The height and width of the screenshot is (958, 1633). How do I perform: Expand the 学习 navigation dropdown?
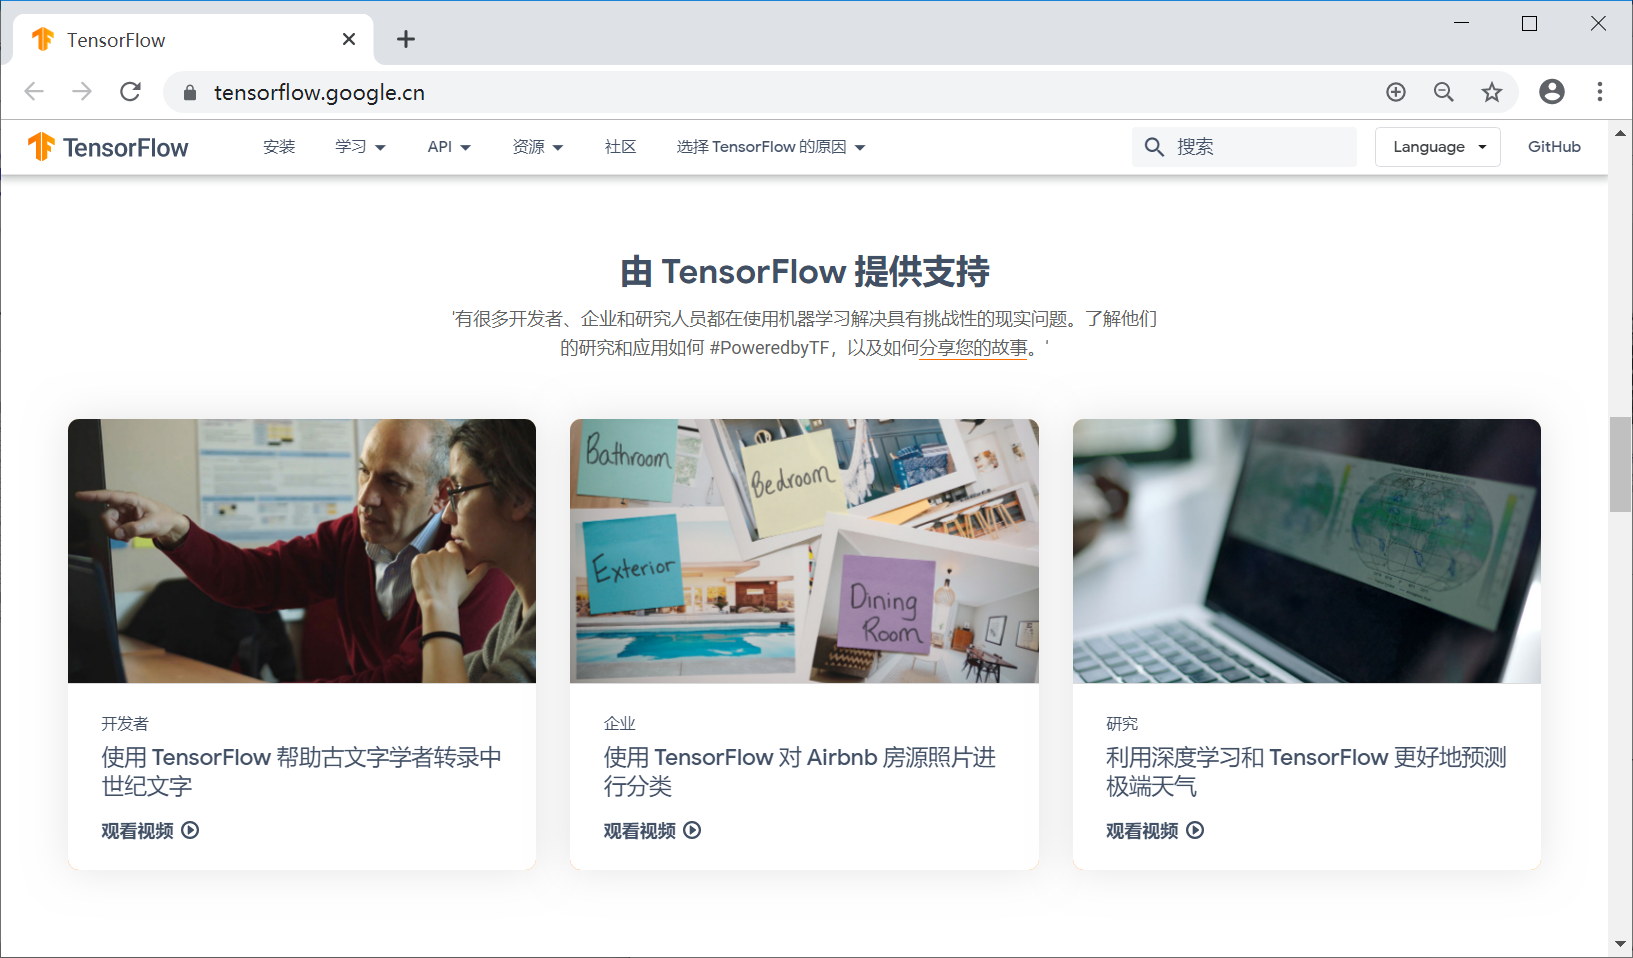[360, 147]
